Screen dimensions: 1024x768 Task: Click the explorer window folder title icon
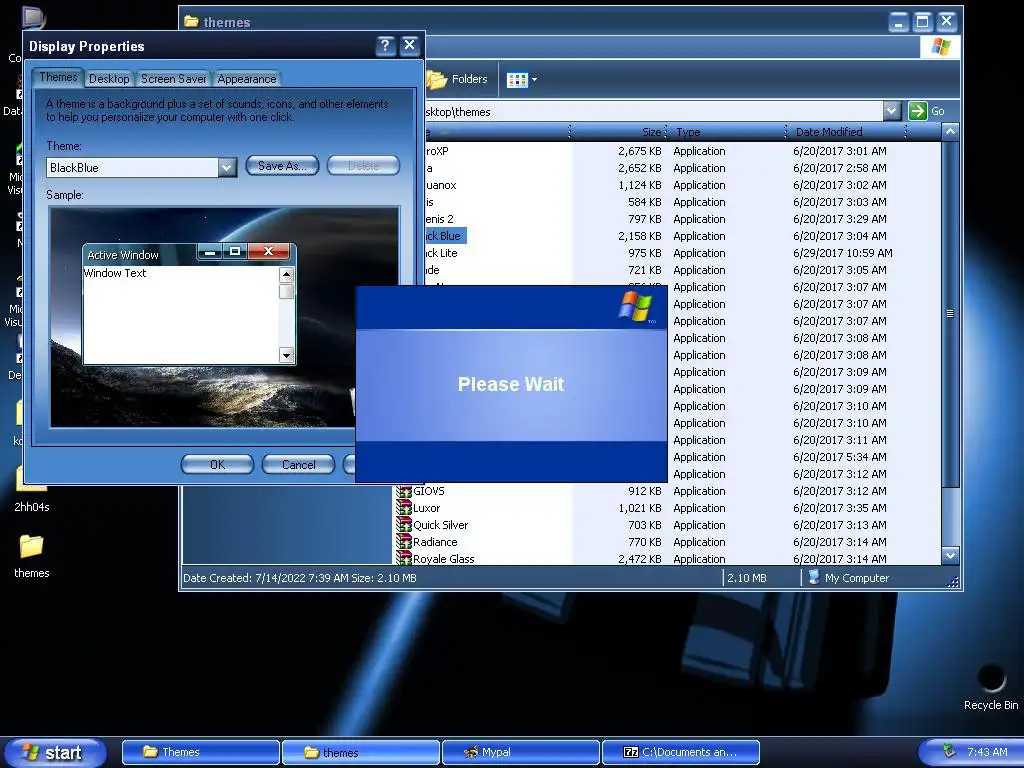tap(191, 22)
